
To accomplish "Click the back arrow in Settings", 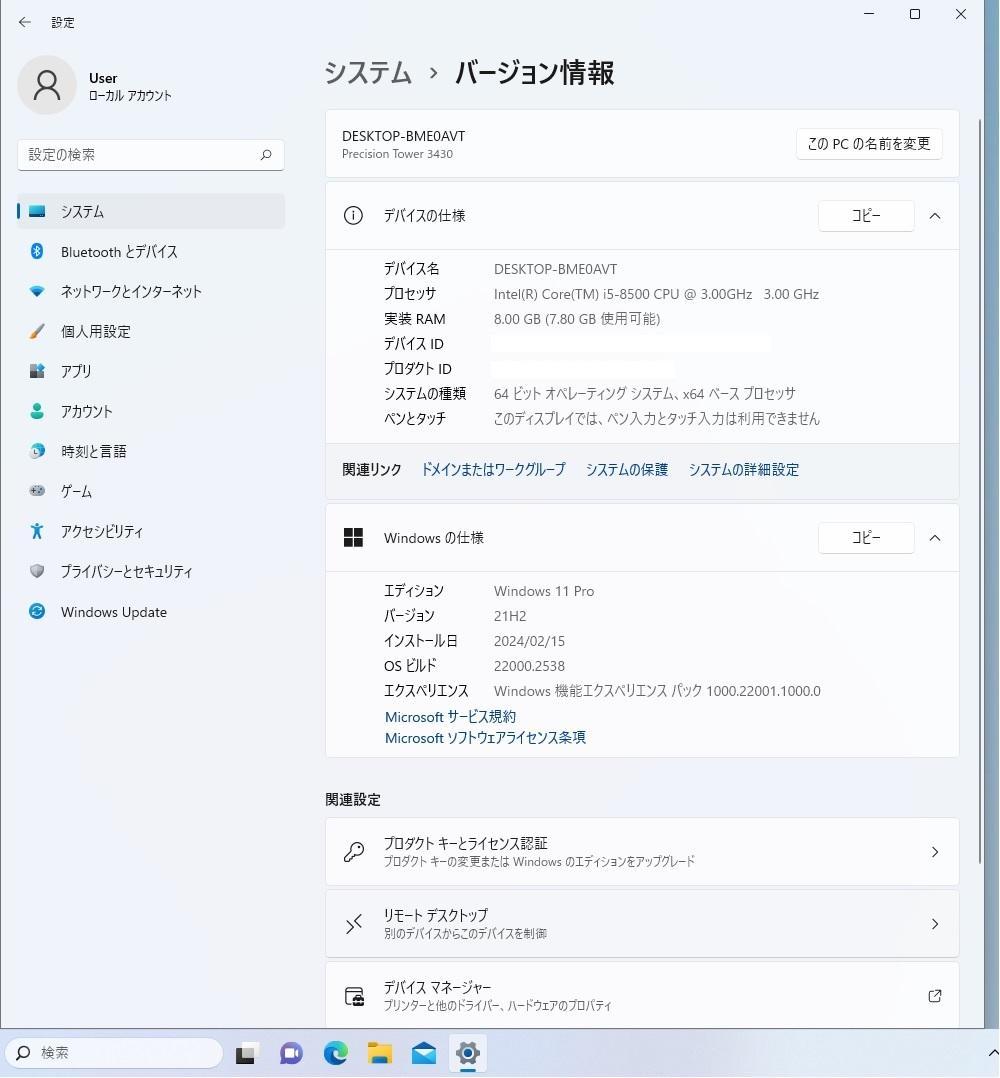I will coord(24,21).
